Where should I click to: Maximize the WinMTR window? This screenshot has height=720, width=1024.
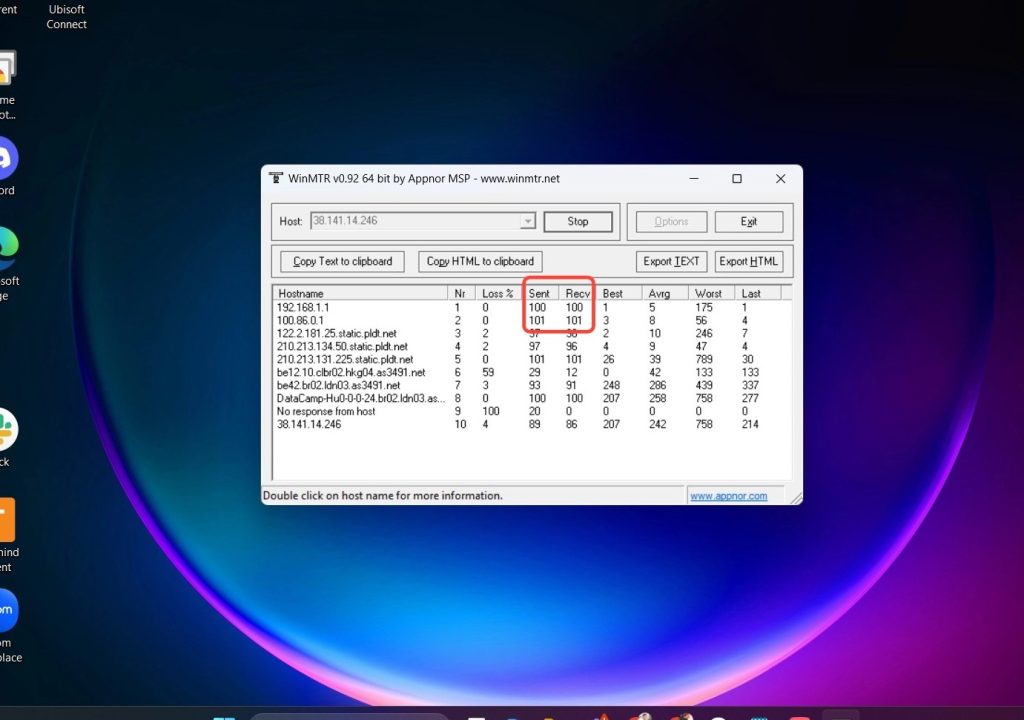click(x=737, y=178)
